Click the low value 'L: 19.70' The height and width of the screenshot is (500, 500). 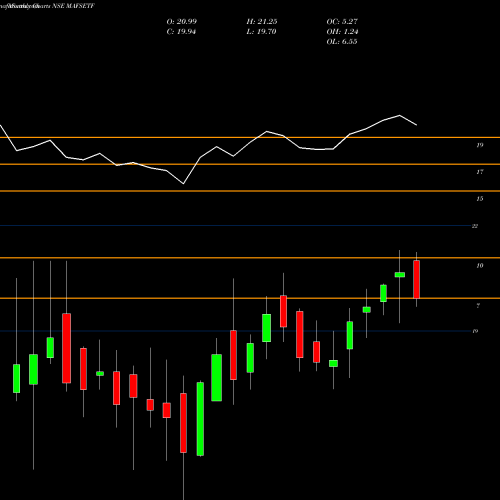pos(261,32)
